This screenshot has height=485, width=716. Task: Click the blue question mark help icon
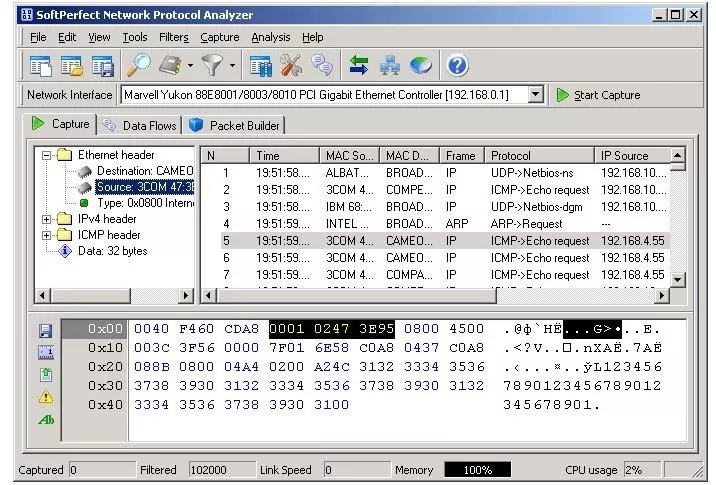click(458, 66)
